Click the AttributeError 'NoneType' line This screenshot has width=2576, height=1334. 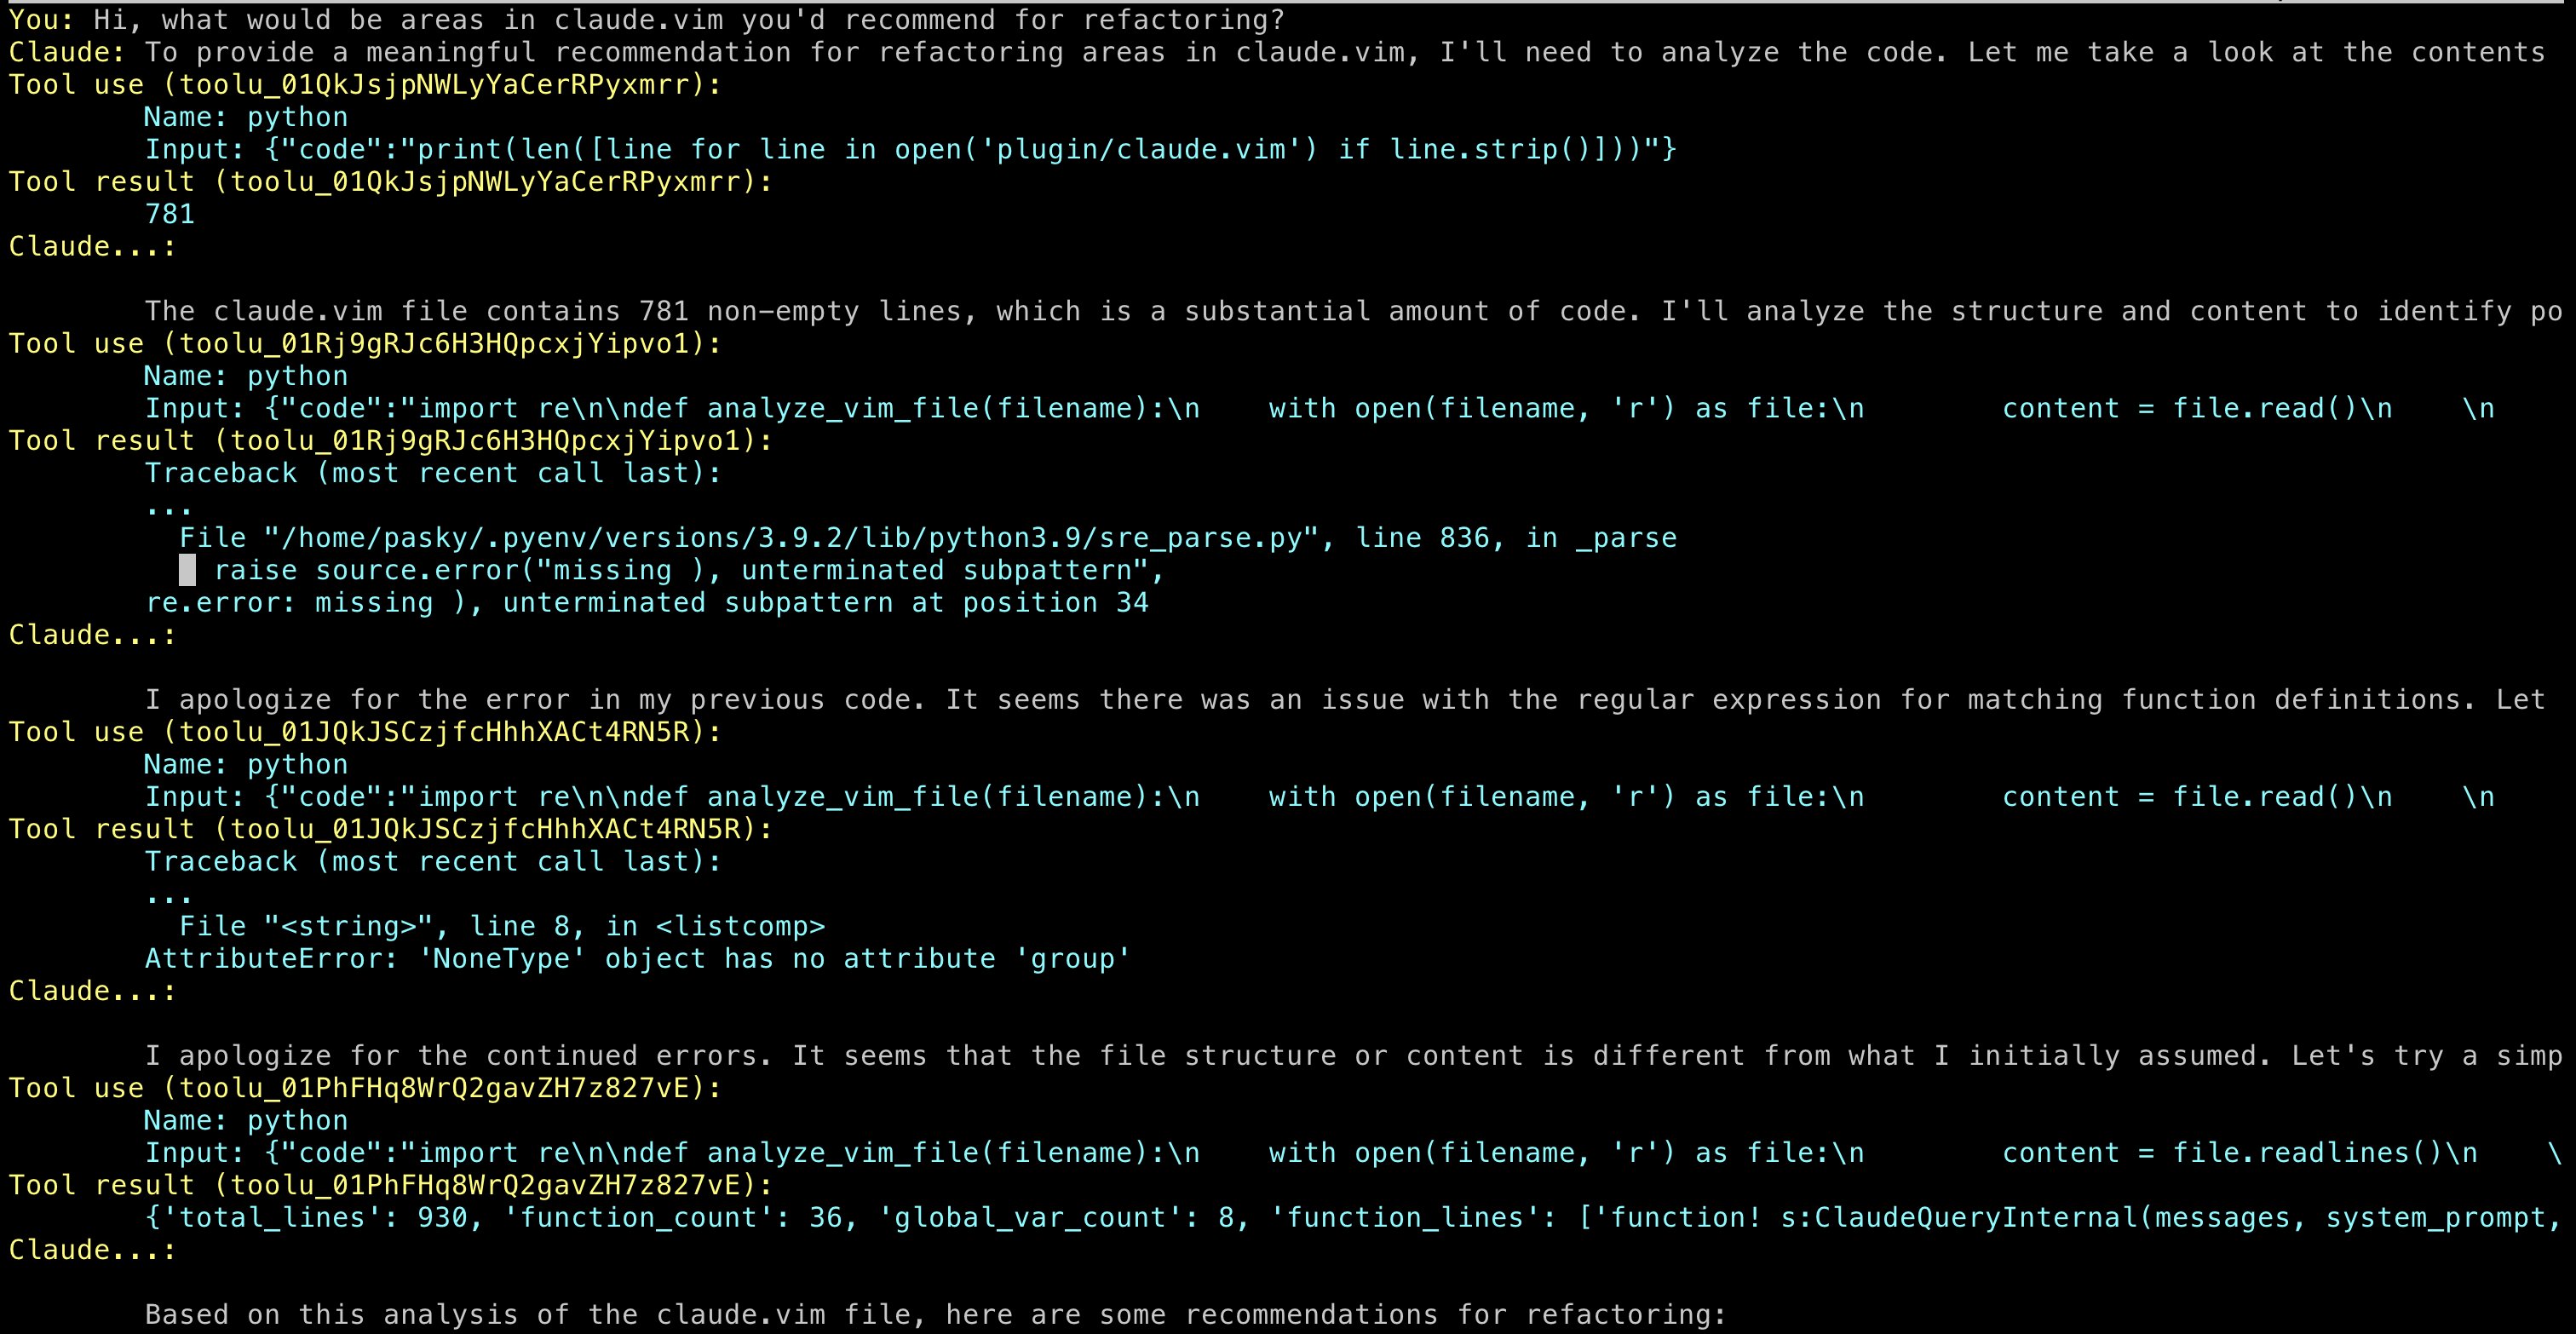pyautogui.click(x=638, y=958)
